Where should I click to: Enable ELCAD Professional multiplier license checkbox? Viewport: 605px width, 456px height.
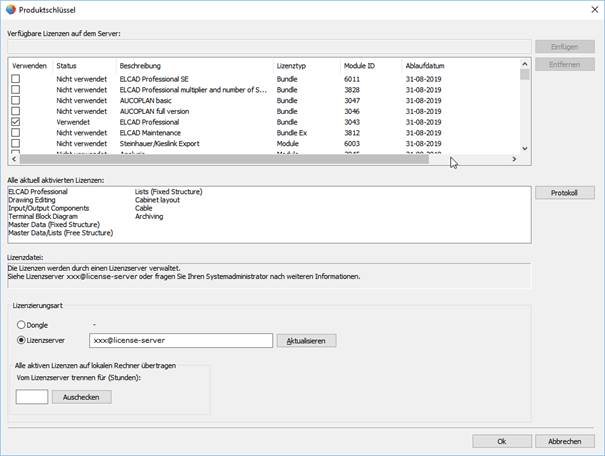[15, 90]
